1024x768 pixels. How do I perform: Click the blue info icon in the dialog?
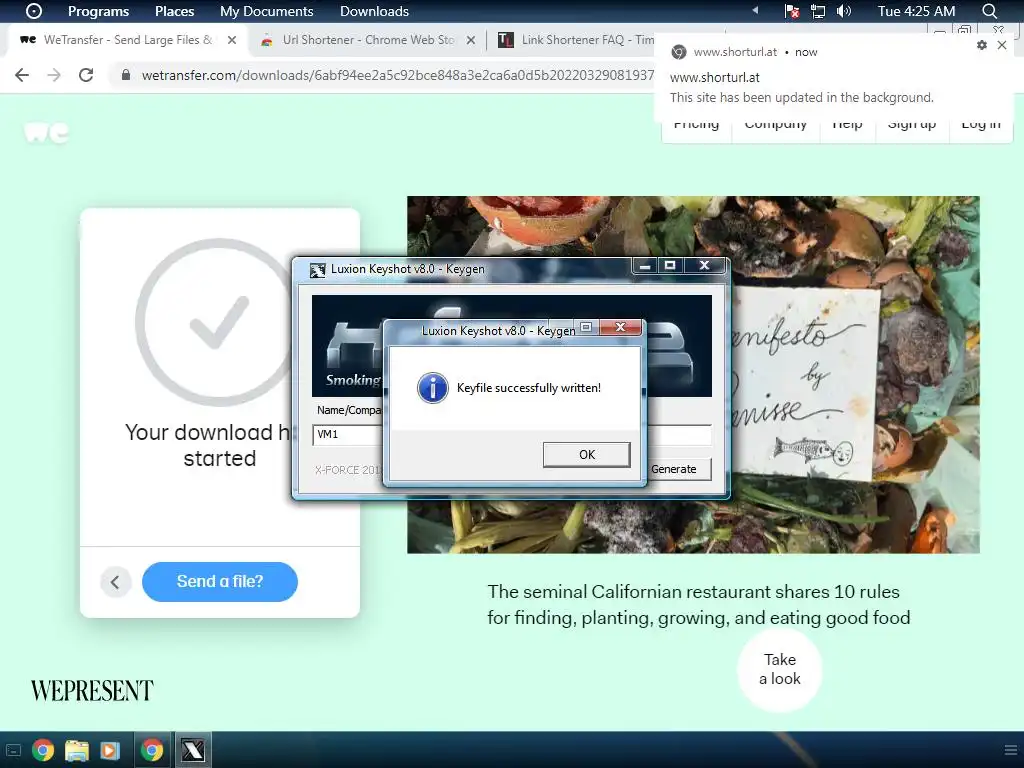tap(432, 388)
